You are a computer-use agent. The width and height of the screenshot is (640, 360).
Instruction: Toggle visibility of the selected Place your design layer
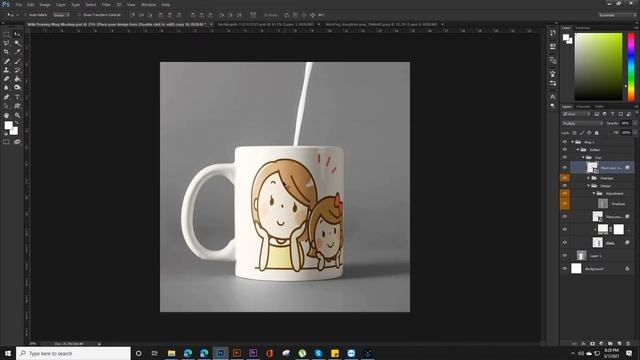click(x=565, y=167)
